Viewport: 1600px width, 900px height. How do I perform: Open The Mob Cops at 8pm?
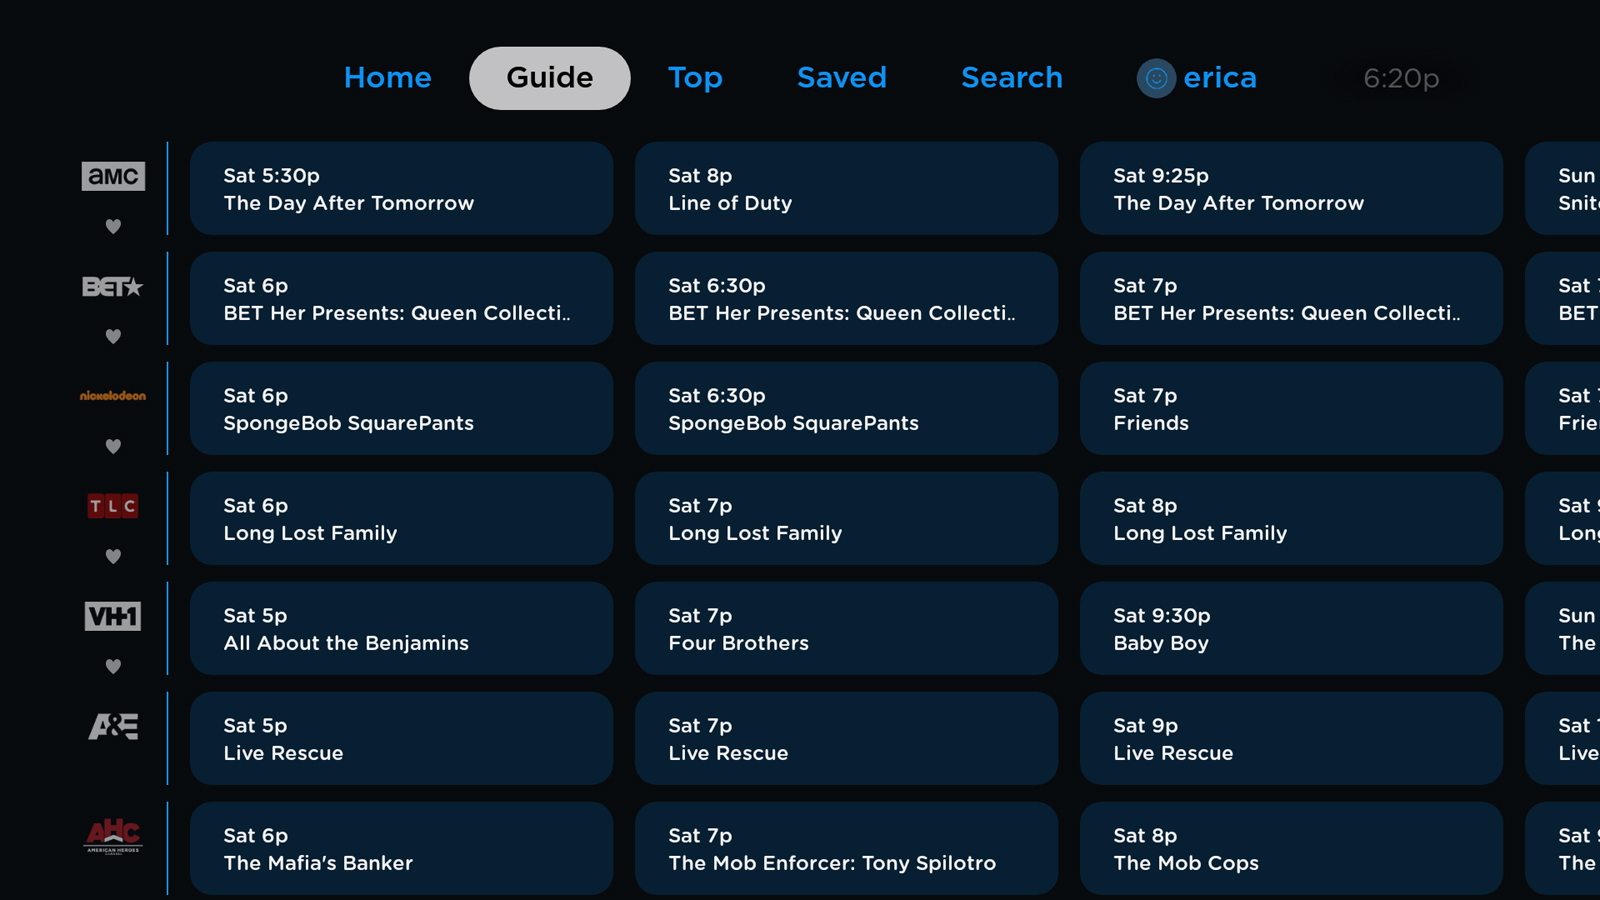coord(1290,848)
